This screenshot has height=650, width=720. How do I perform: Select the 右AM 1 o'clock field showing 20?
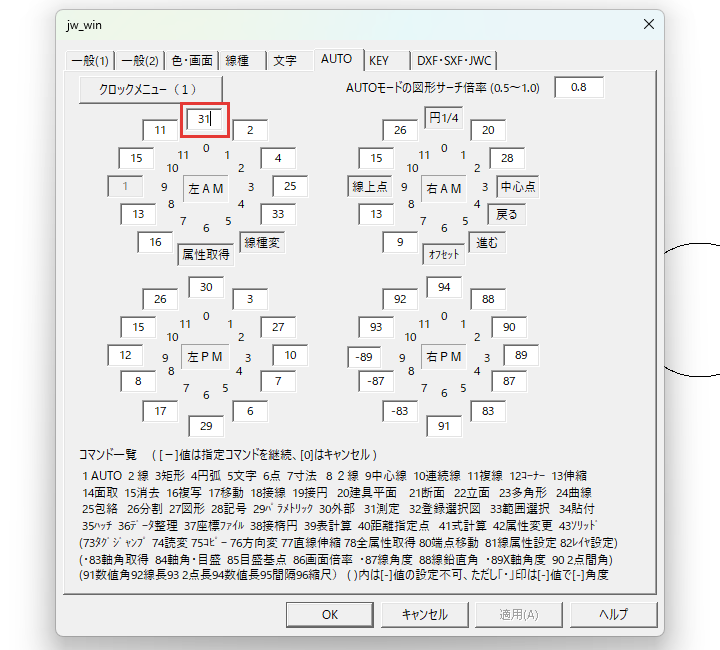coord(488,130)
